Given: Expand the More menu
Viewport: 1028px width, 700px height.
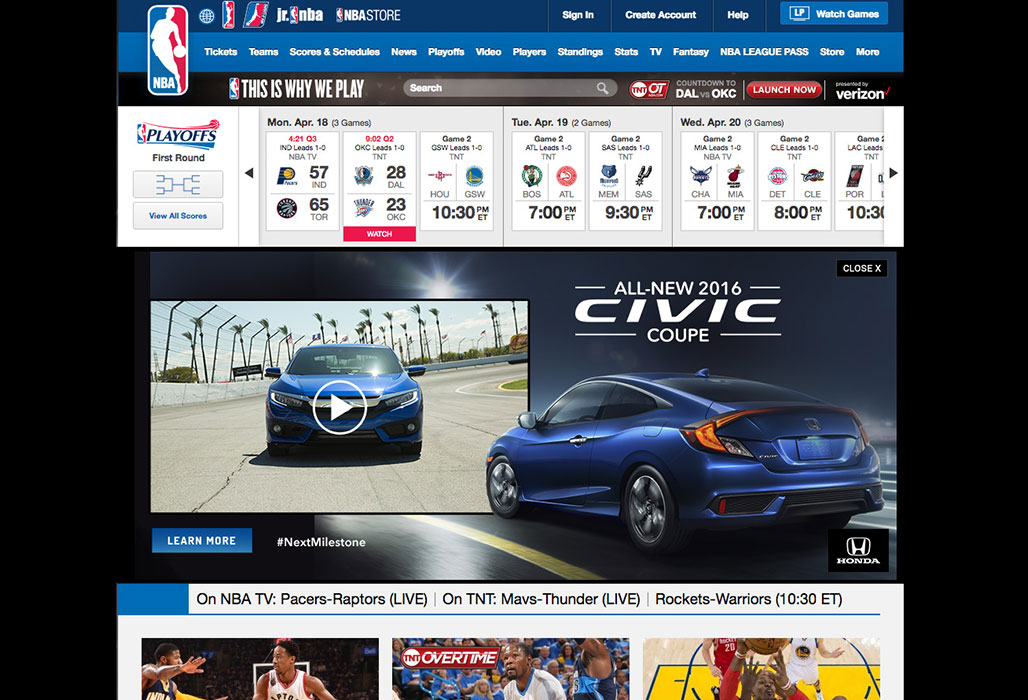Looking at the screenshot, I should click(867, 52).
